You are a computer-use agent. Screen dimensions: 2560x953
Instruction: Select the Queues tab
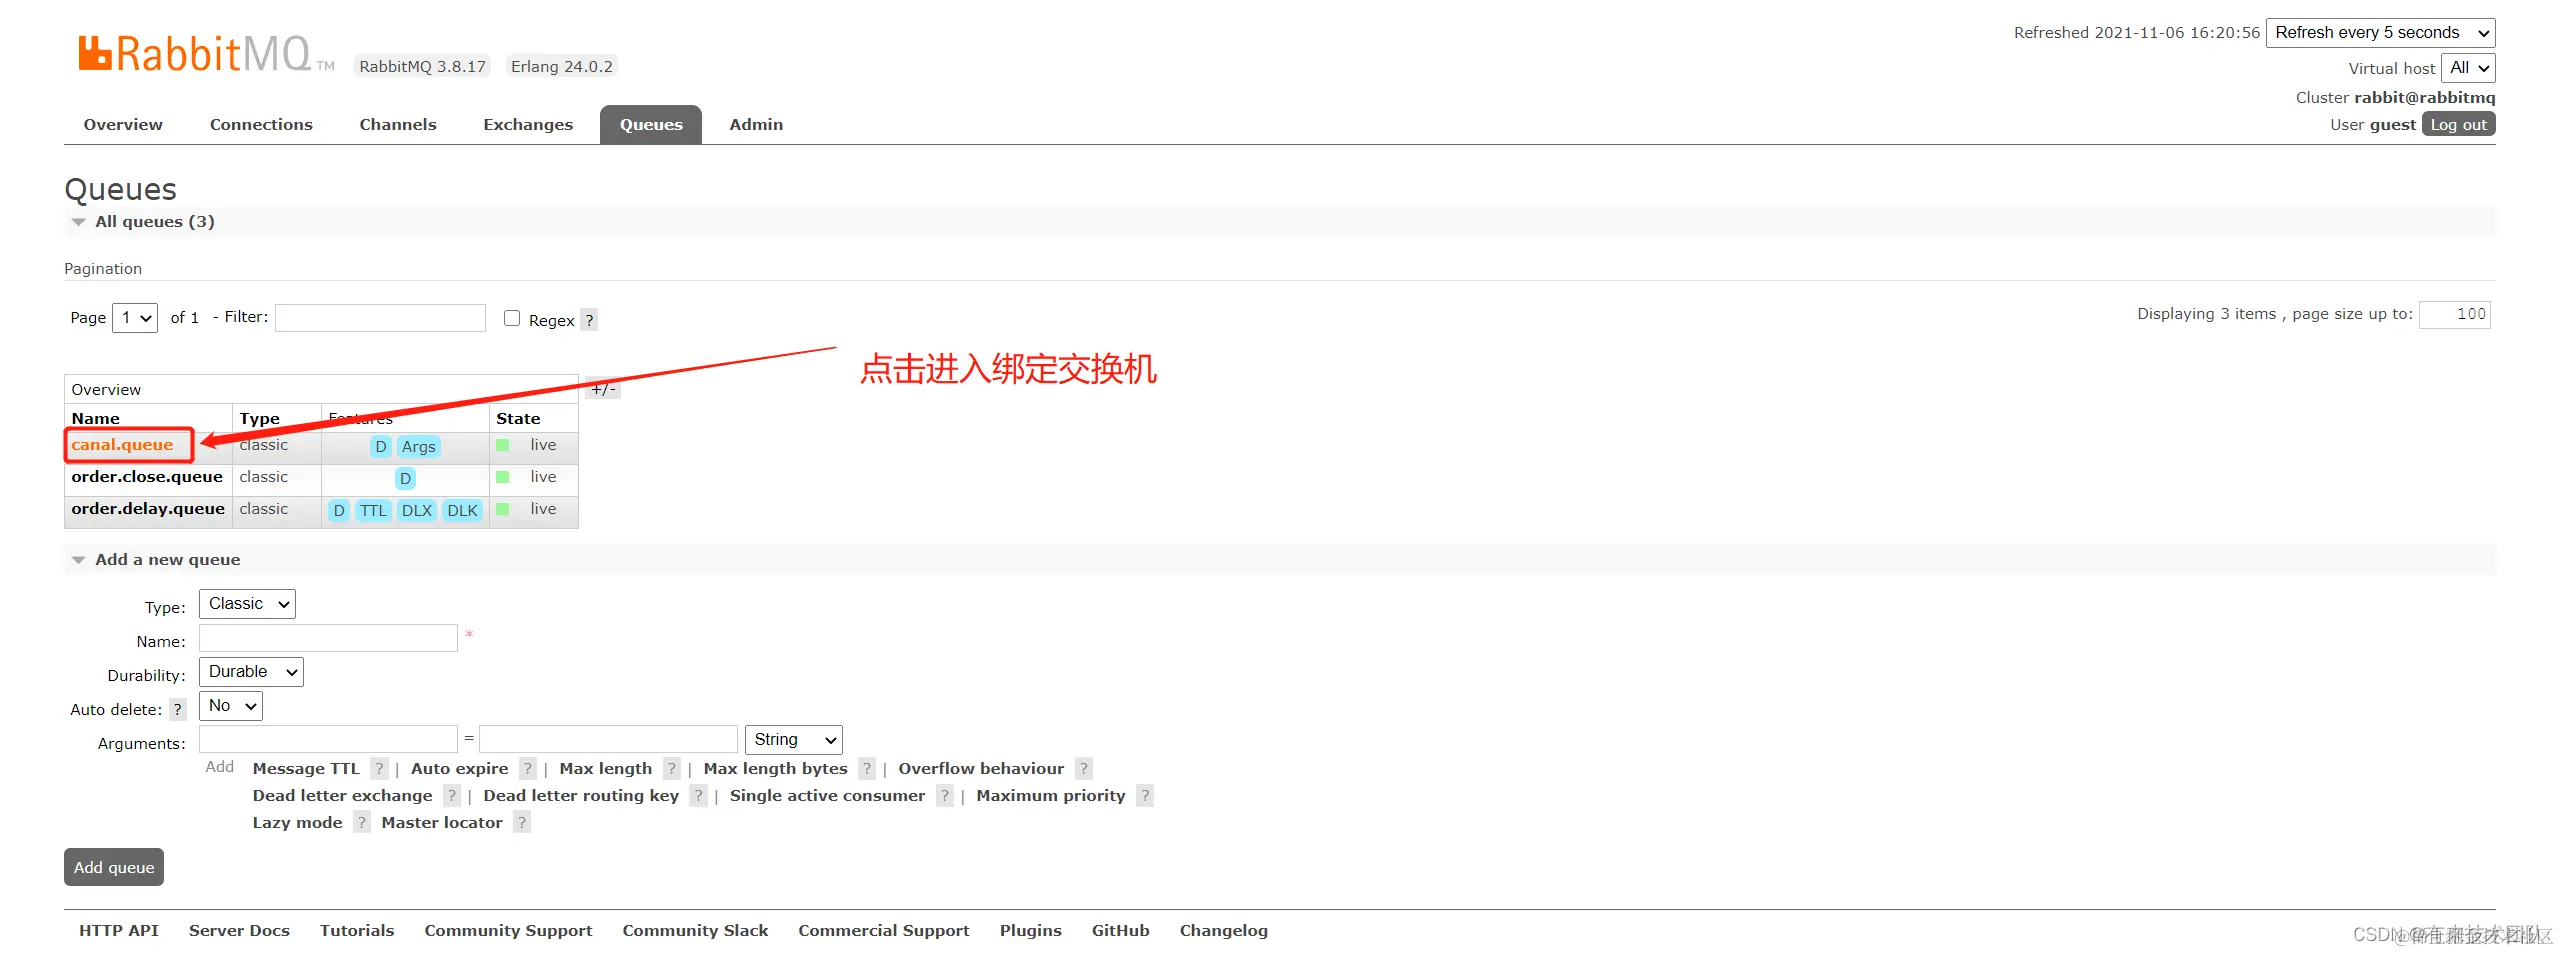[x=651, y=125]
